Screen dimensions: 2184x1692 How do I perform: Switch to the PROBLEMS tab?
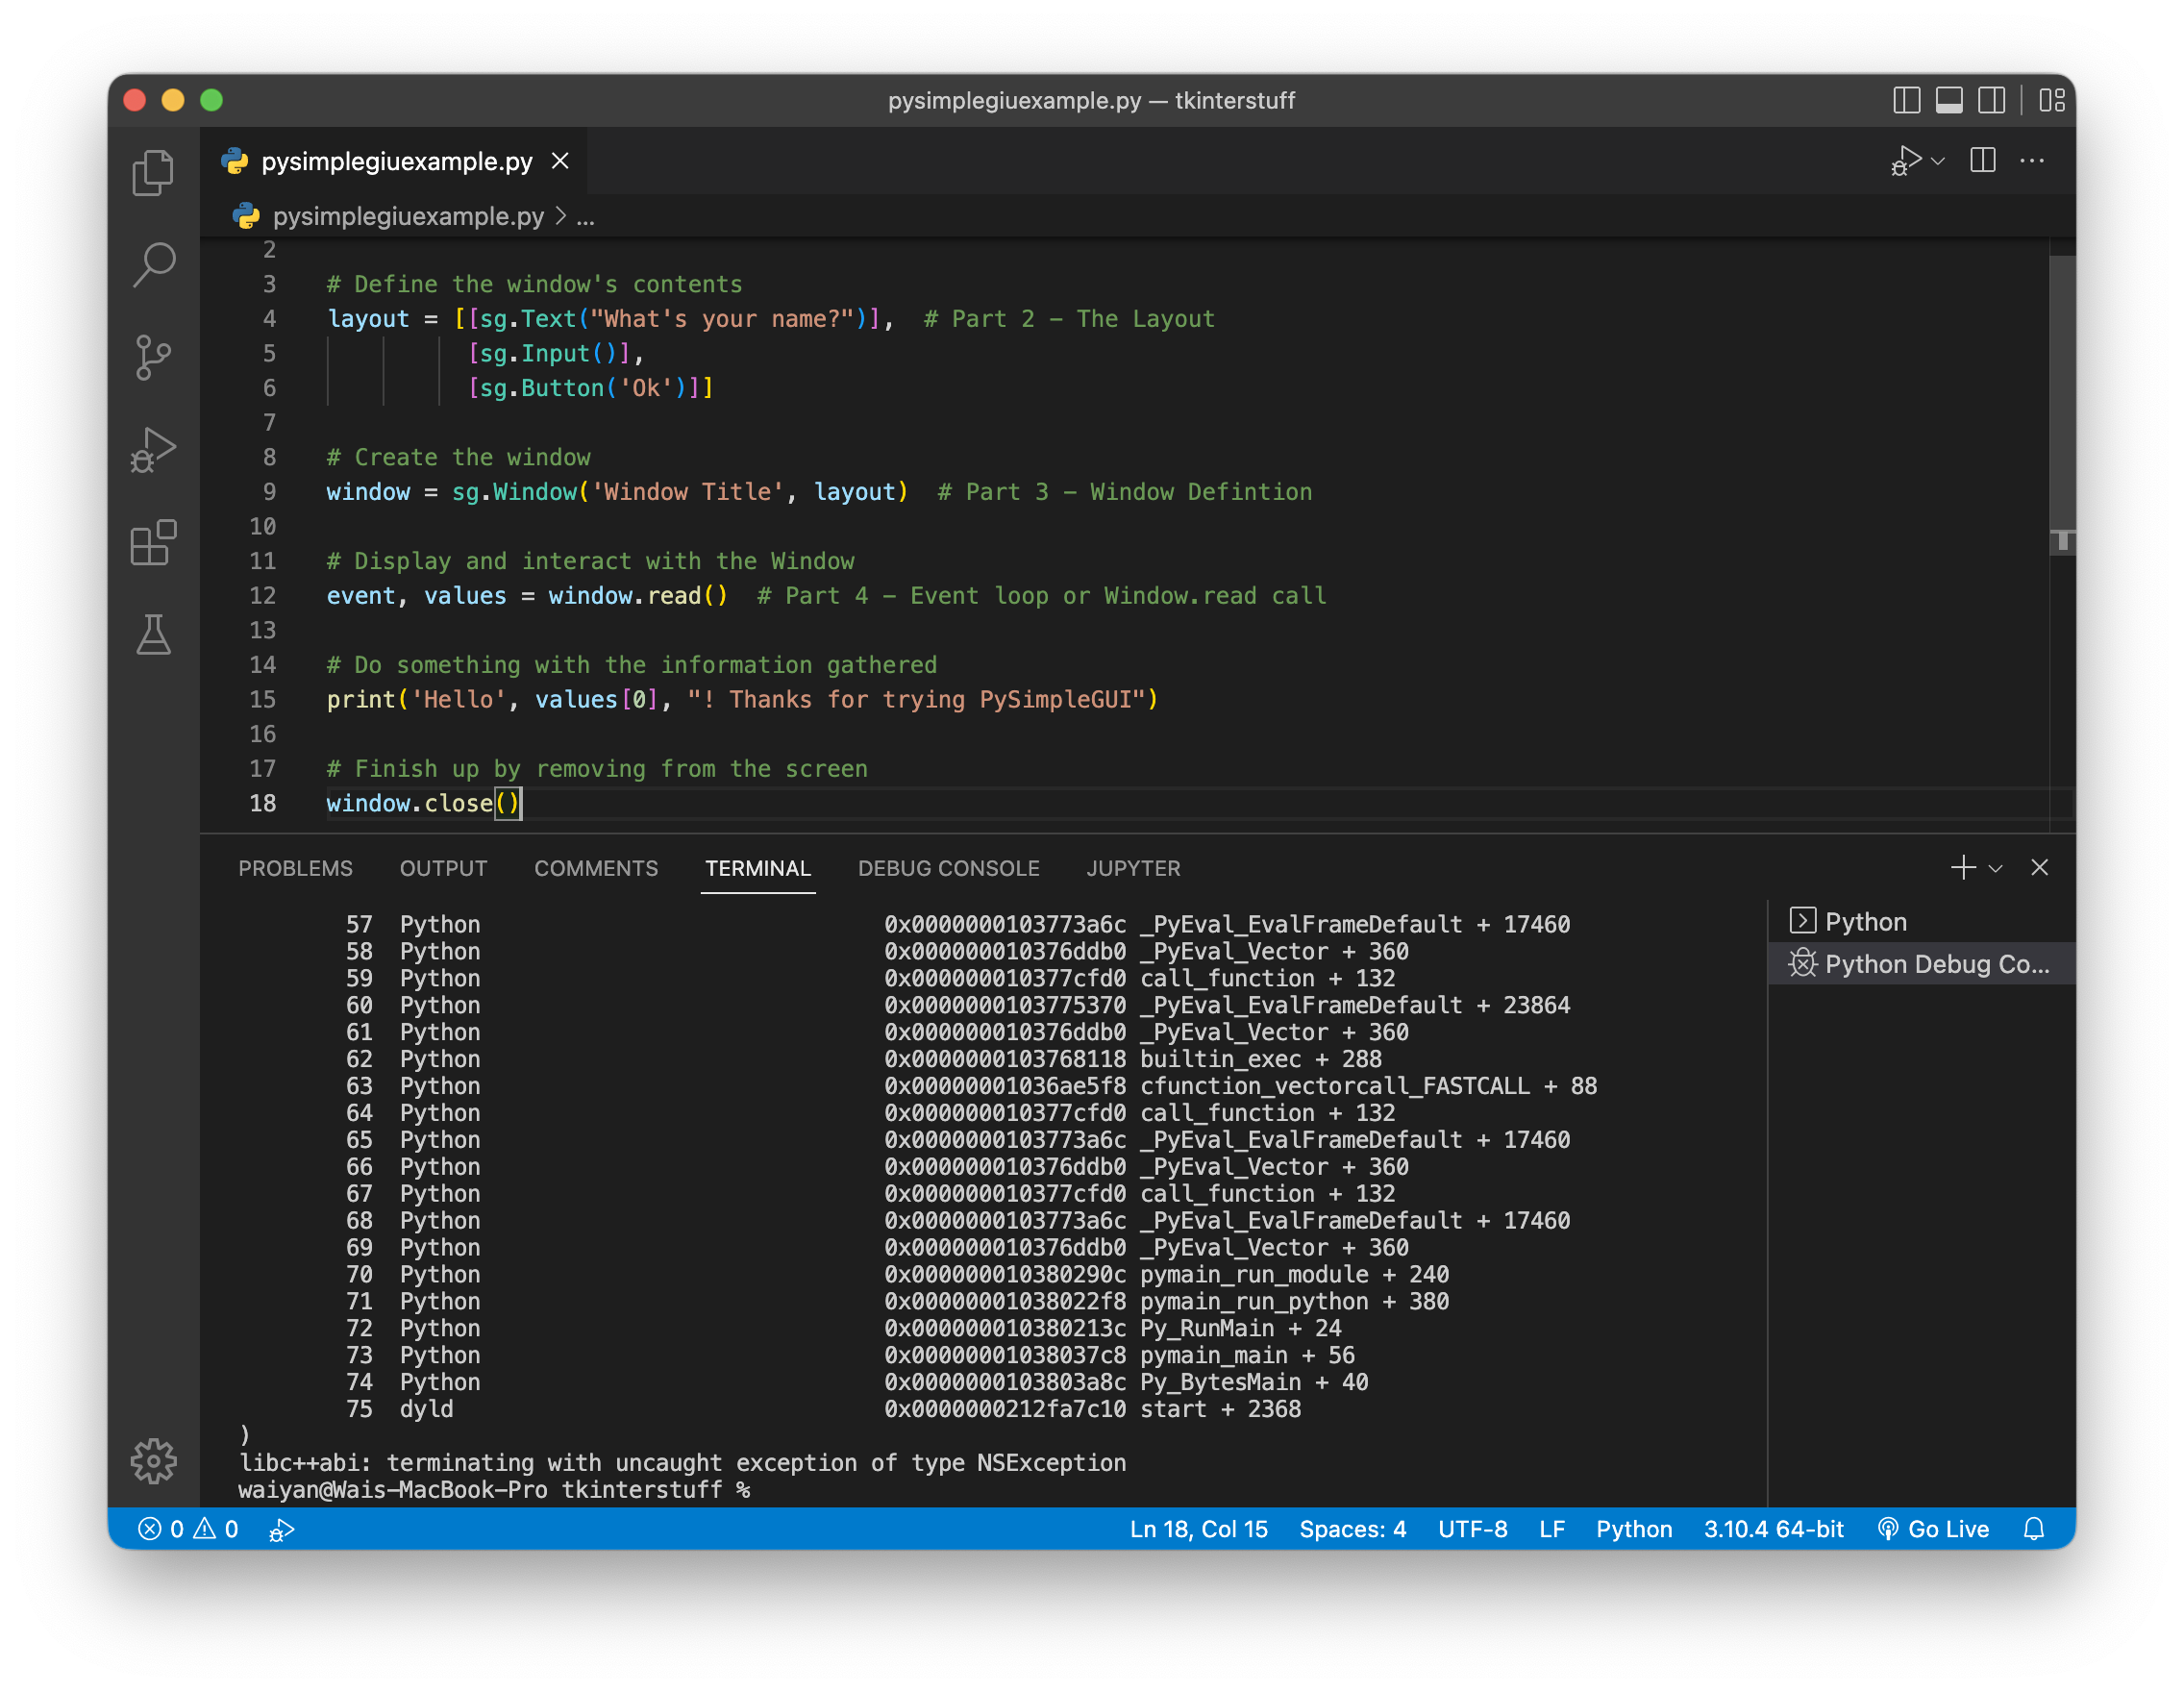[296, 868]
